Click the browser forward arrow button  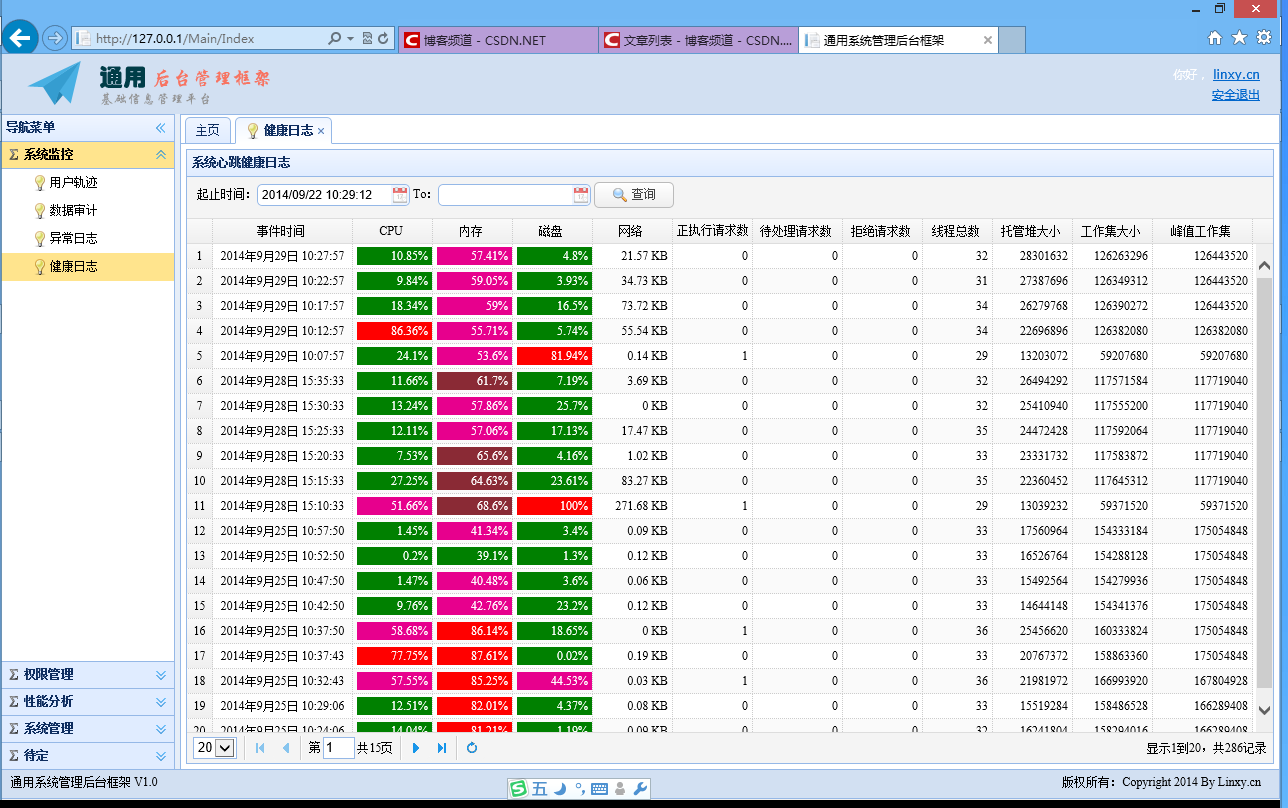56,39
